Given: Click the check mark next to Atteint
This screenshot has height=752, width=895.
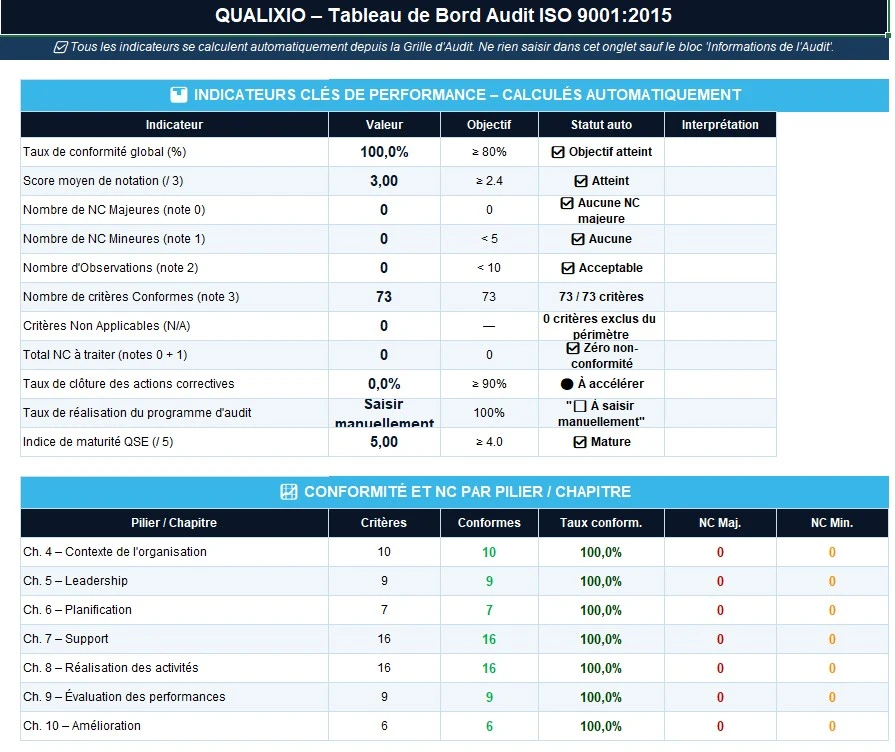Looking at the screenshot, I should point(580,181).
